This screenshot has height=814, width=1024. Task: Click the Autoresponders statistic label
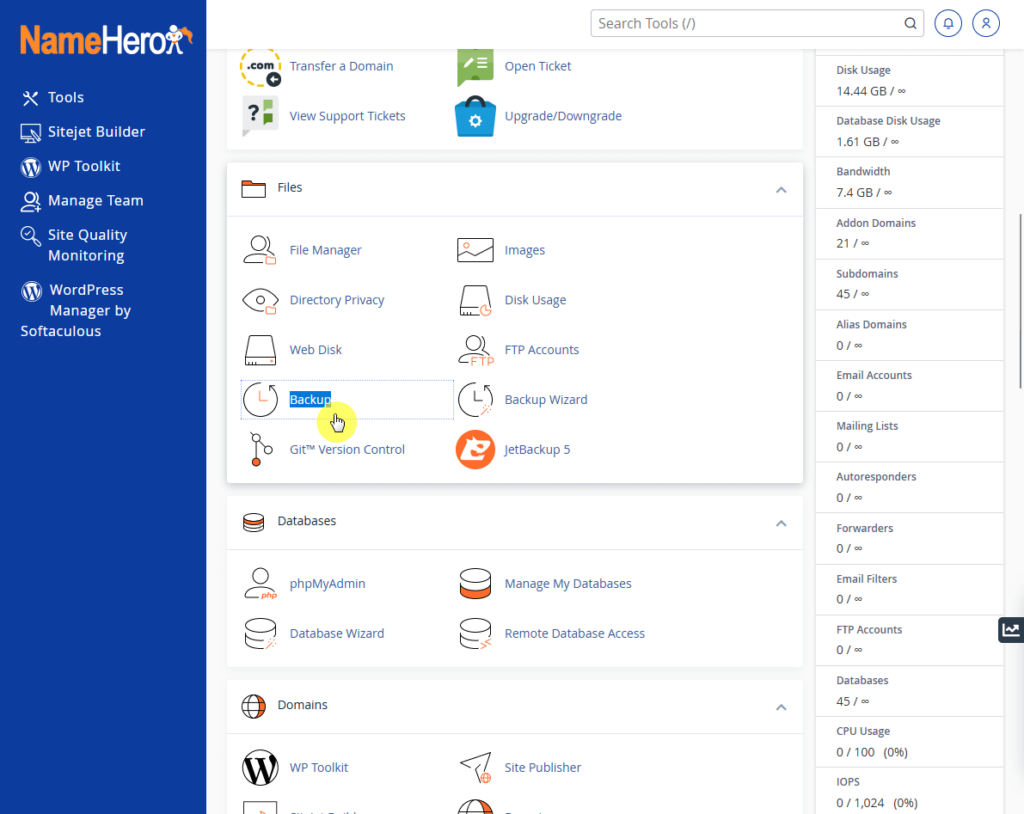tap(876, 477)
